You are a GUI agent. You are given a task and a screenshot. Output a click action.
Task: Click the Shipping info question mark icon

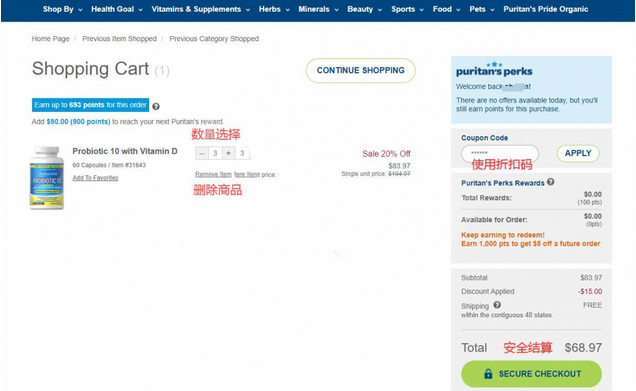497,305
